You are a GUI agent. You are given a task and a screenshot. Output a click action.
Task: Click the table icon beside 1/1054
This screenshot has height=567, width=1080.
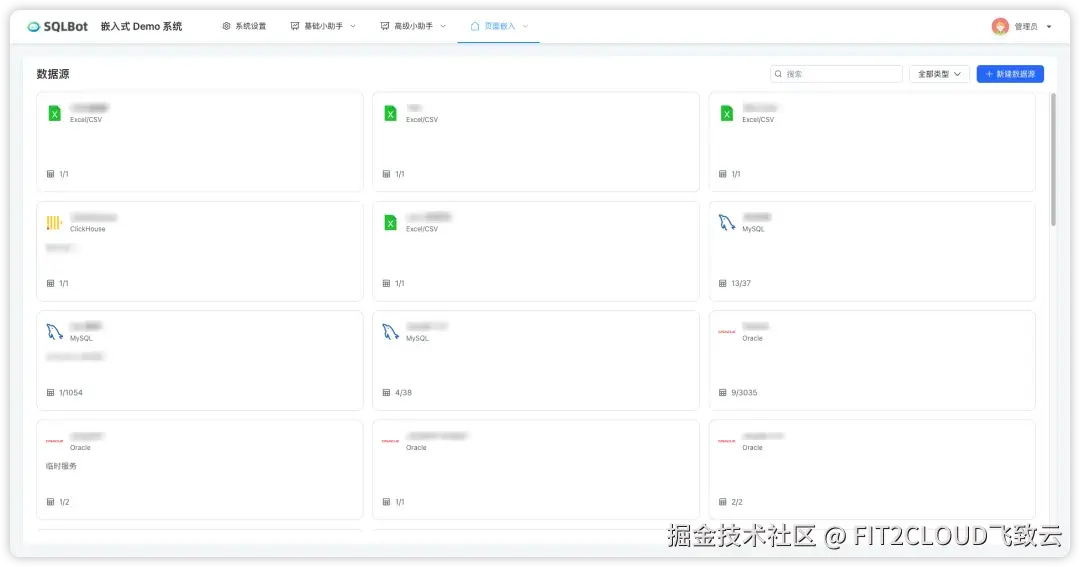[x=50, y=393]
